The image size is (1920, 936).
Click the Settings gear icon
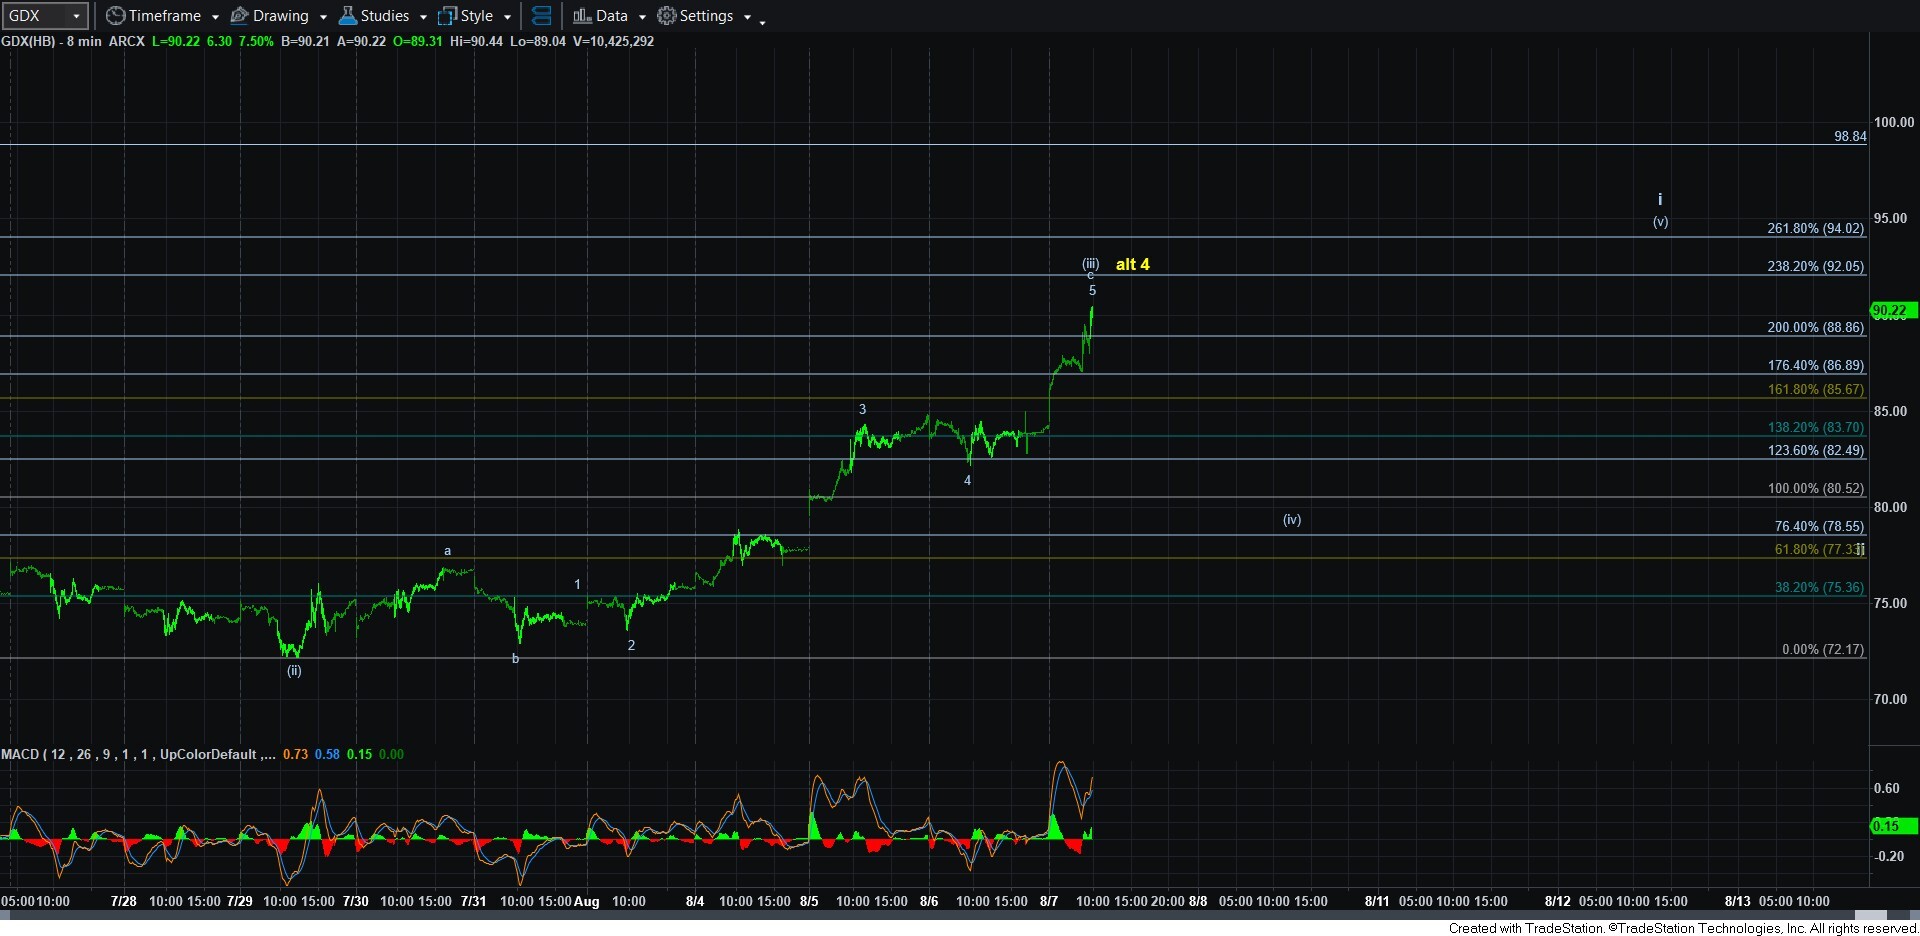666,16
